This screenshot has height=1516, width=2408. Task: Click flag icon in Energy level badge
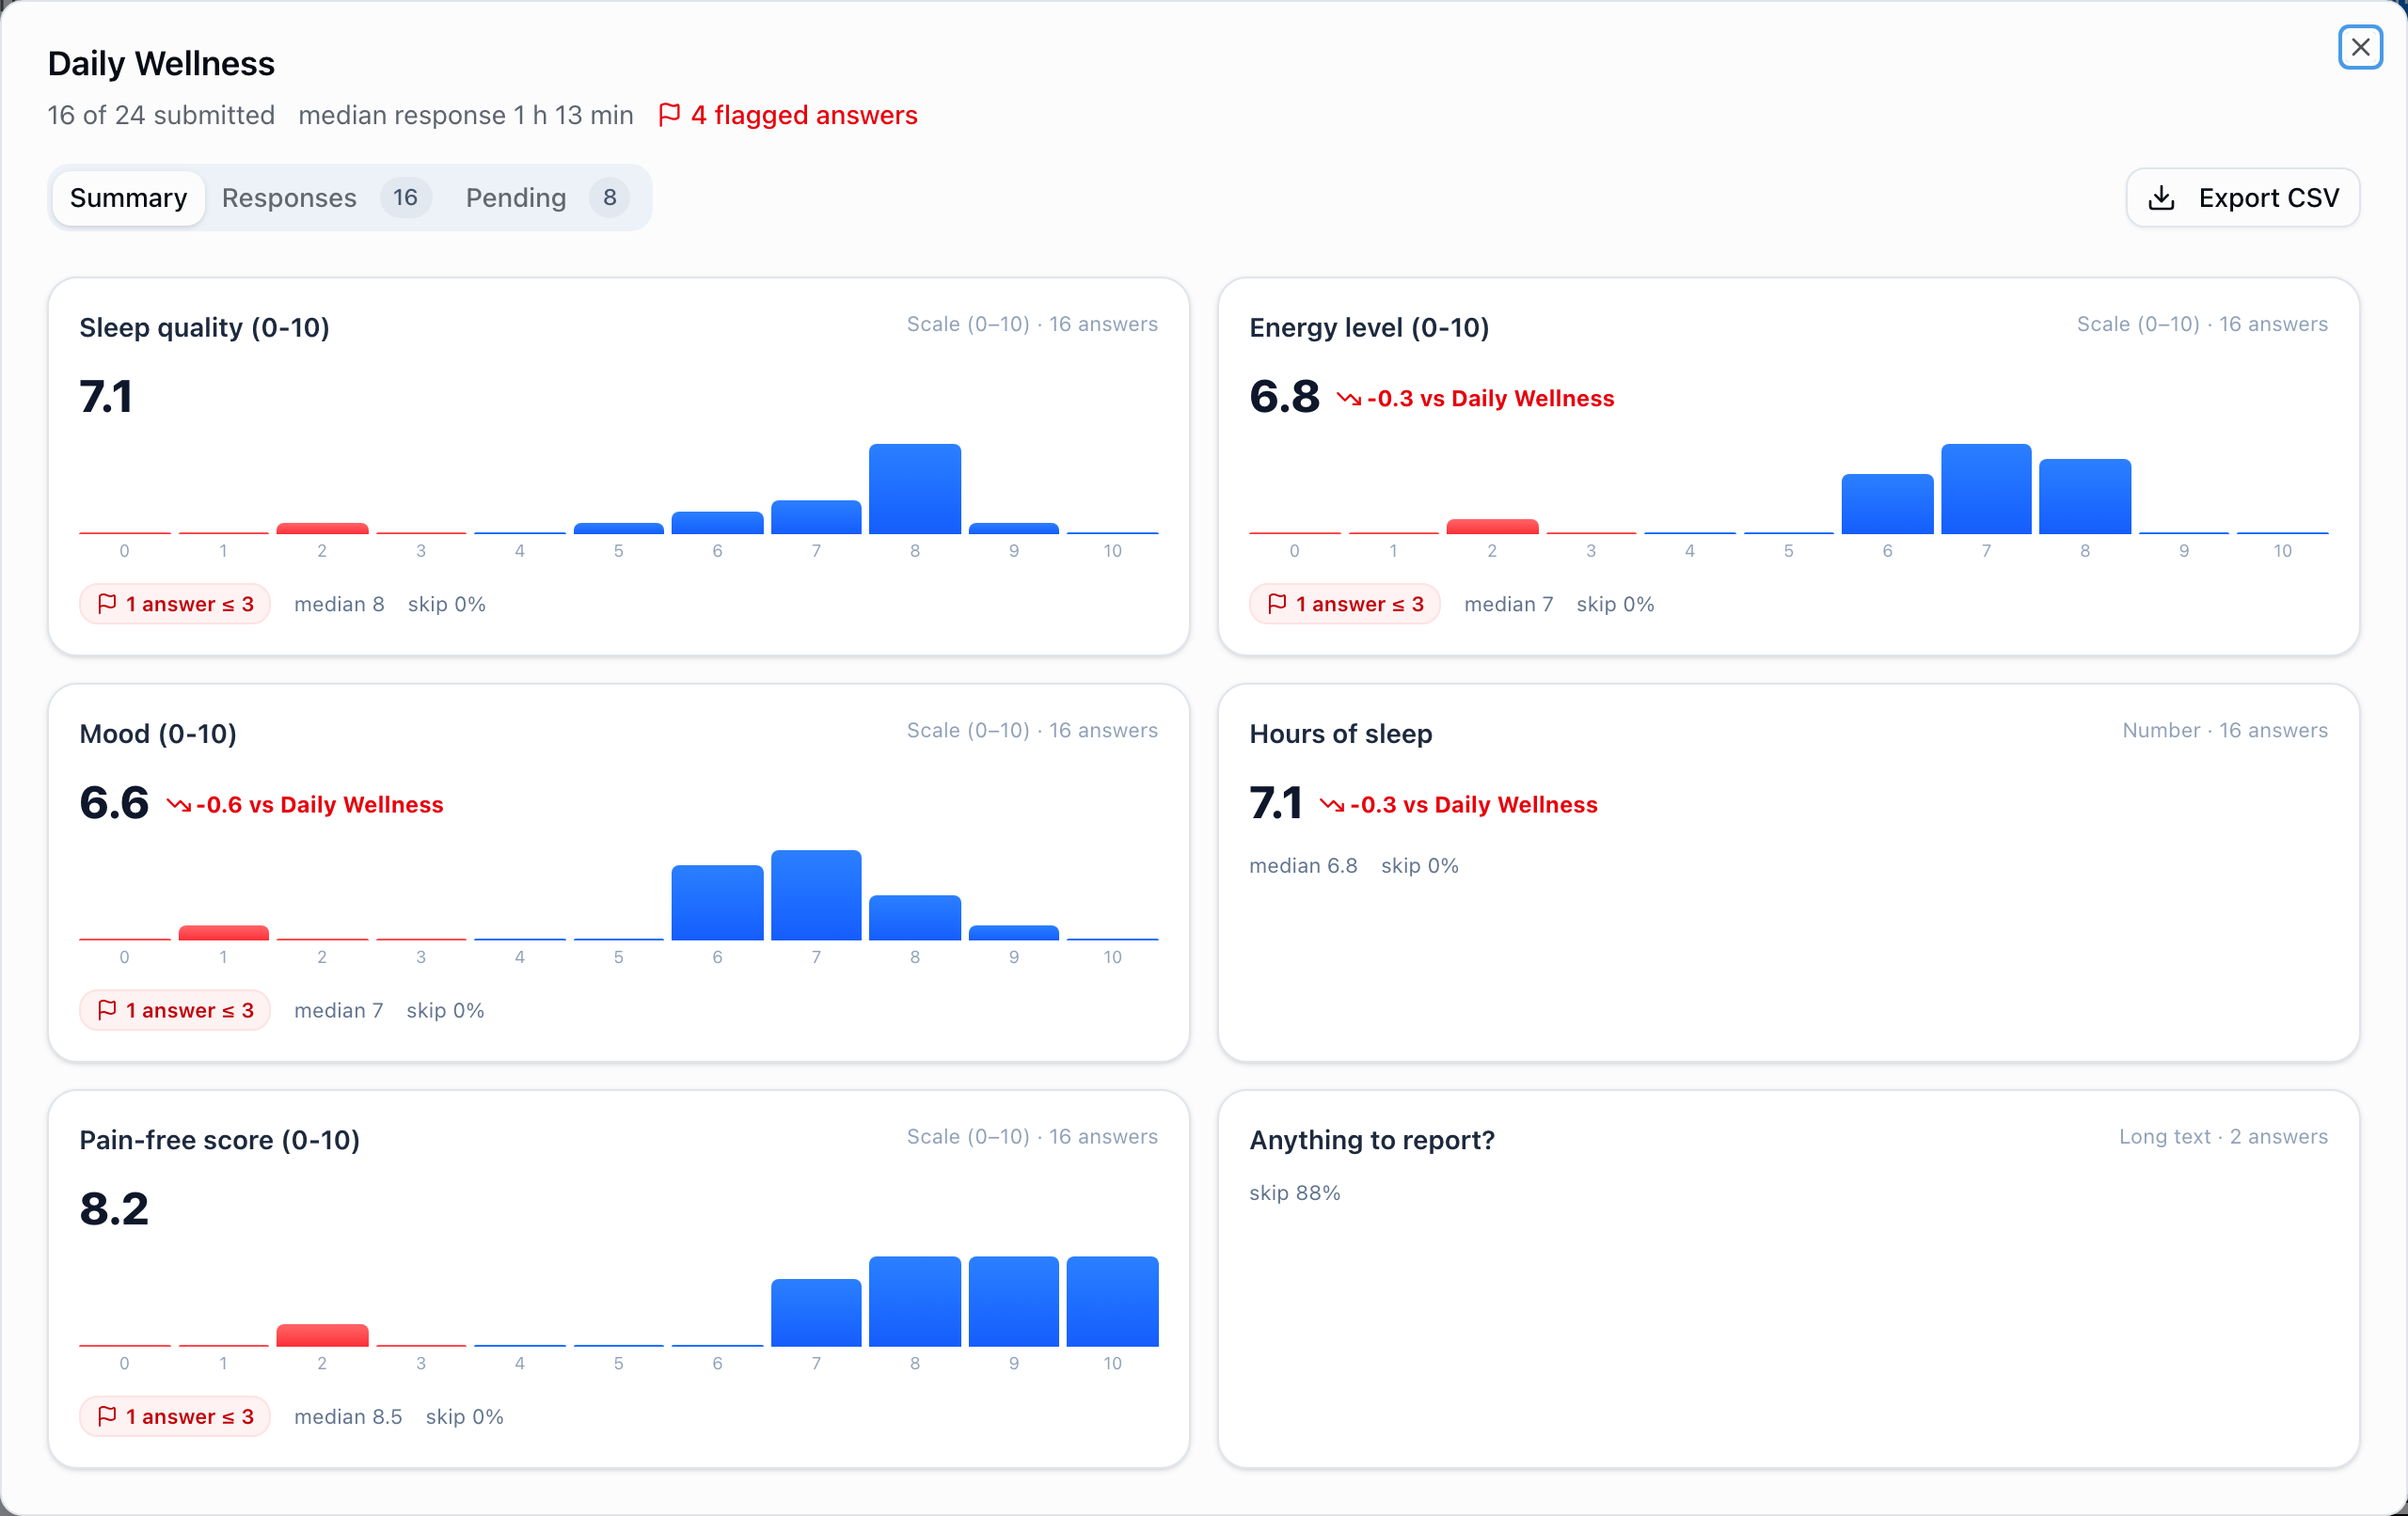pos(1277,604)
